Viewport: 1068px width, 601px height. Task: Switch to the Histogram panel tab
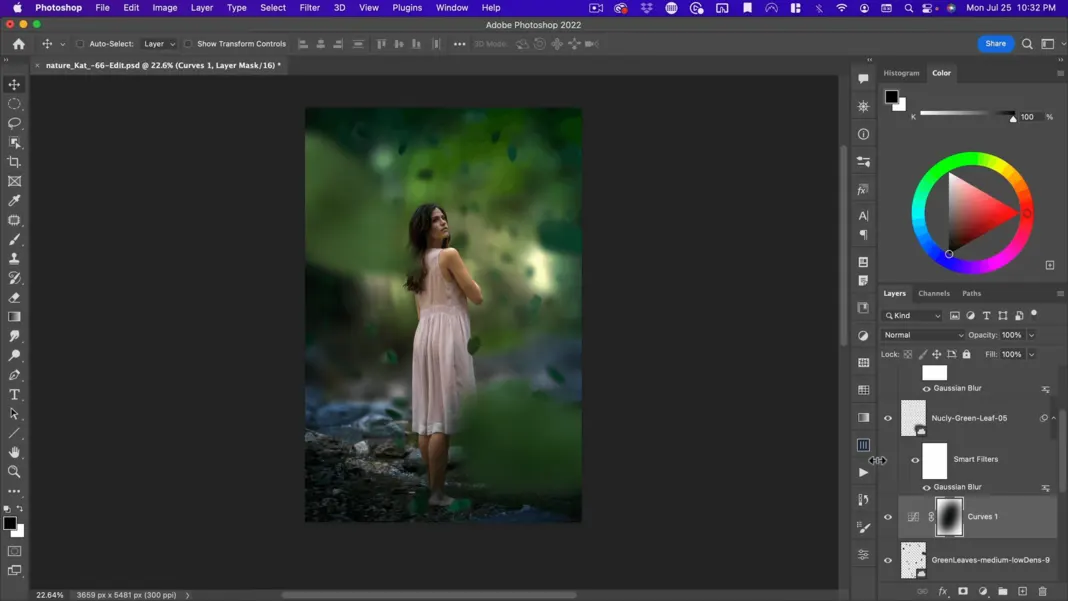901,73
